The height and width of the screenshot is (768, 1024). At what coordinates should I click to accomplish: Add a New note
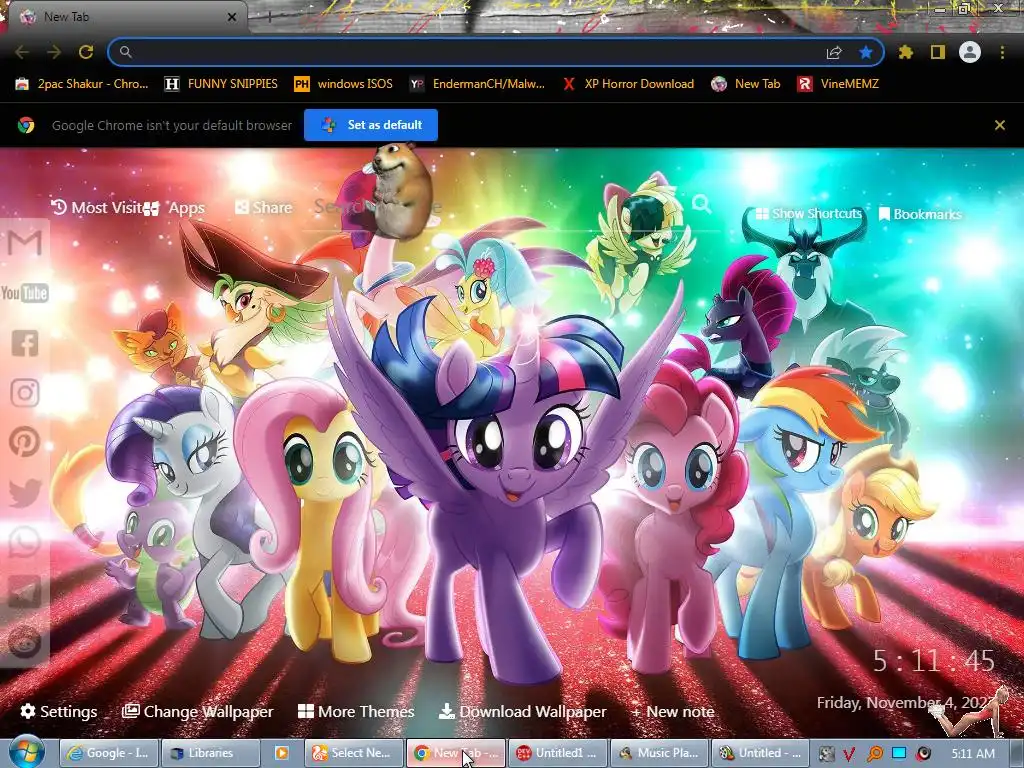tap(673, 712)
